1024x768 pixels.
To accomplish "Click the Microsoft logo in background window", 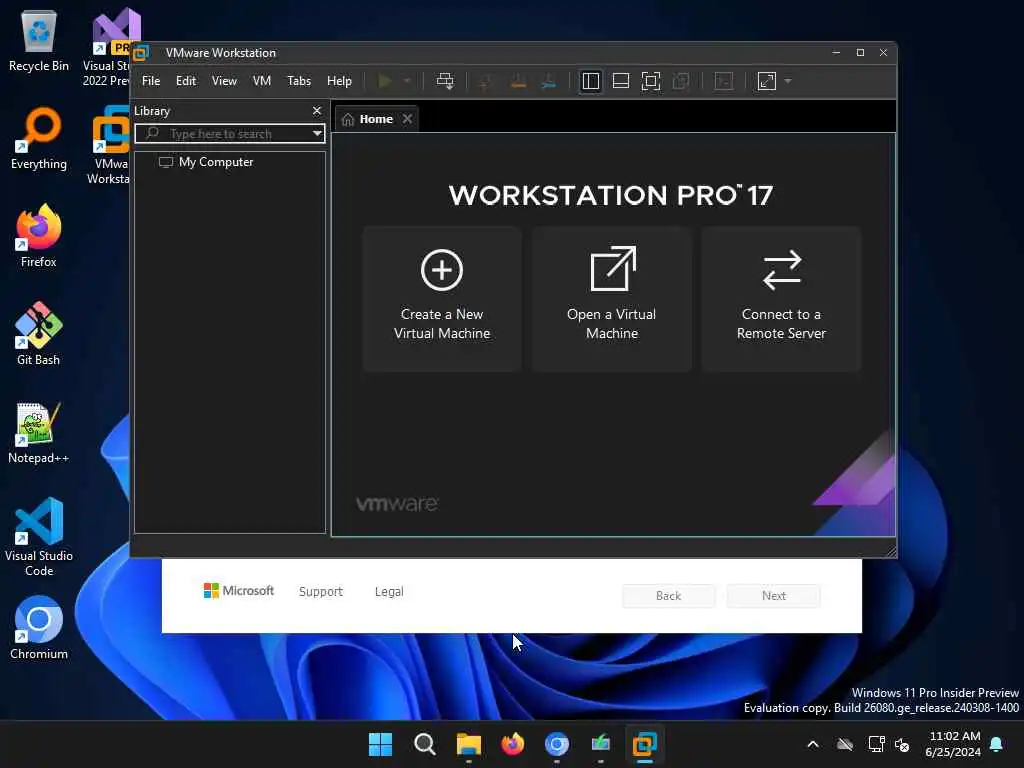I will 239,590.
